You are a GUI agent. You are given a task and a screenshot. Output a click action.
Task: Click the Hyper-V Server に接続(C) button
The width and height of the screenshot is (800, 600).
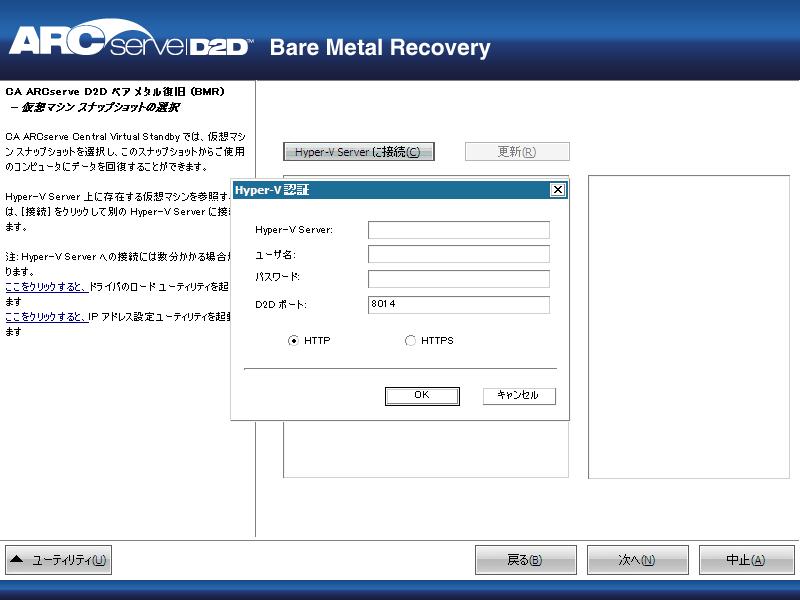(x=359, y=152)
